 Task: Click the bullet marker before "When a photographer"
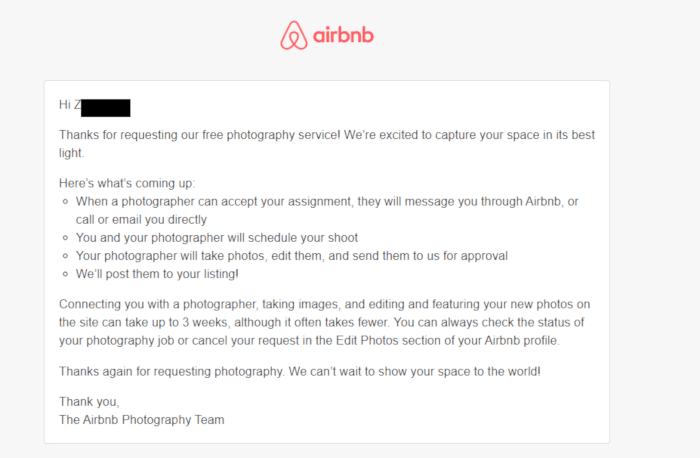pyautogui.click(x=64, y=202)
